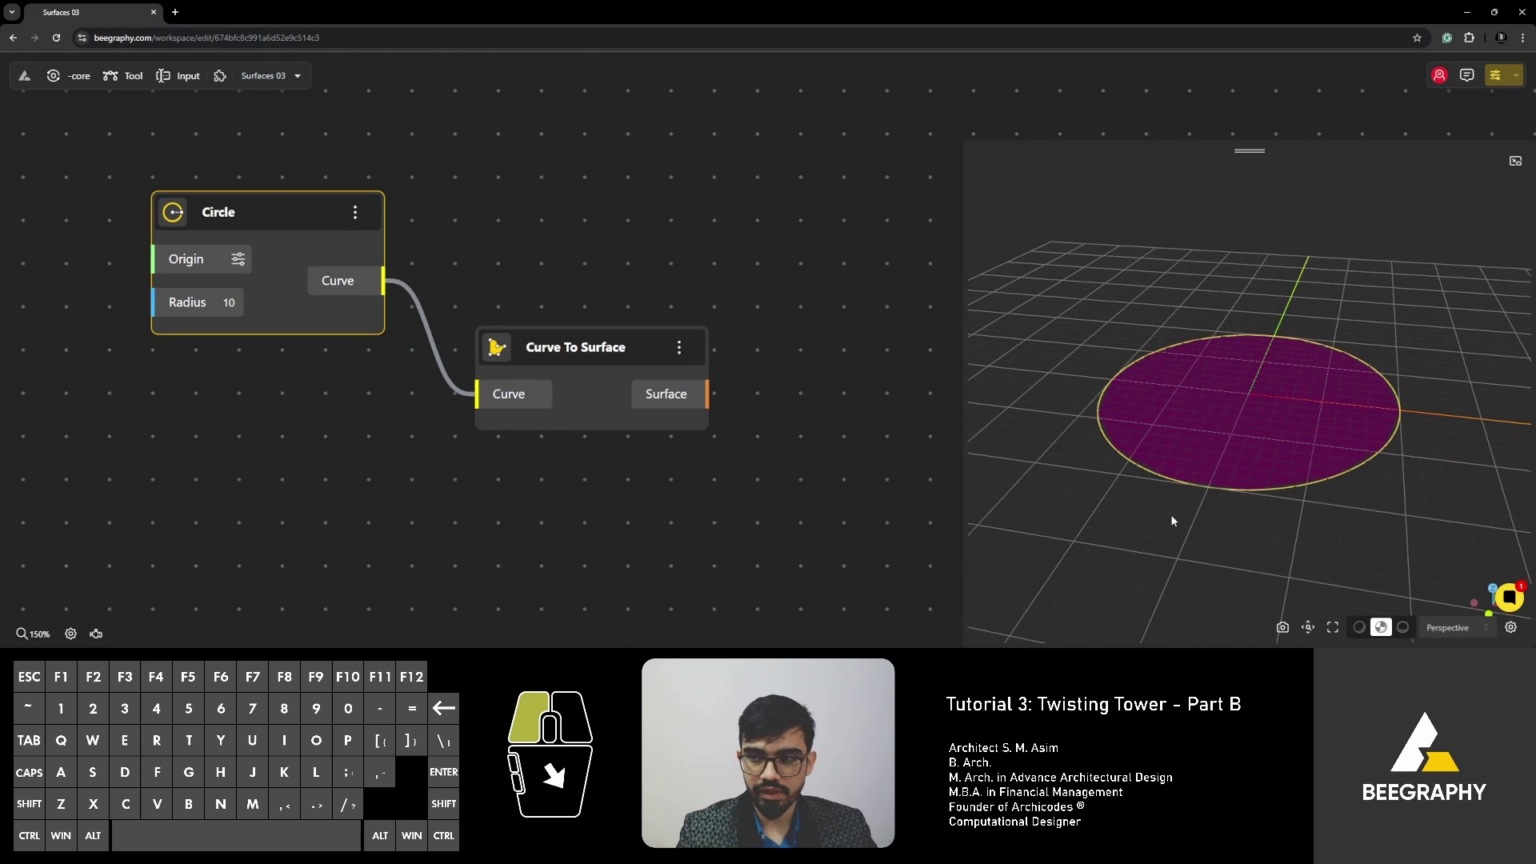
Task: Click the red user avatar button
Action: tap(1439, 75)
